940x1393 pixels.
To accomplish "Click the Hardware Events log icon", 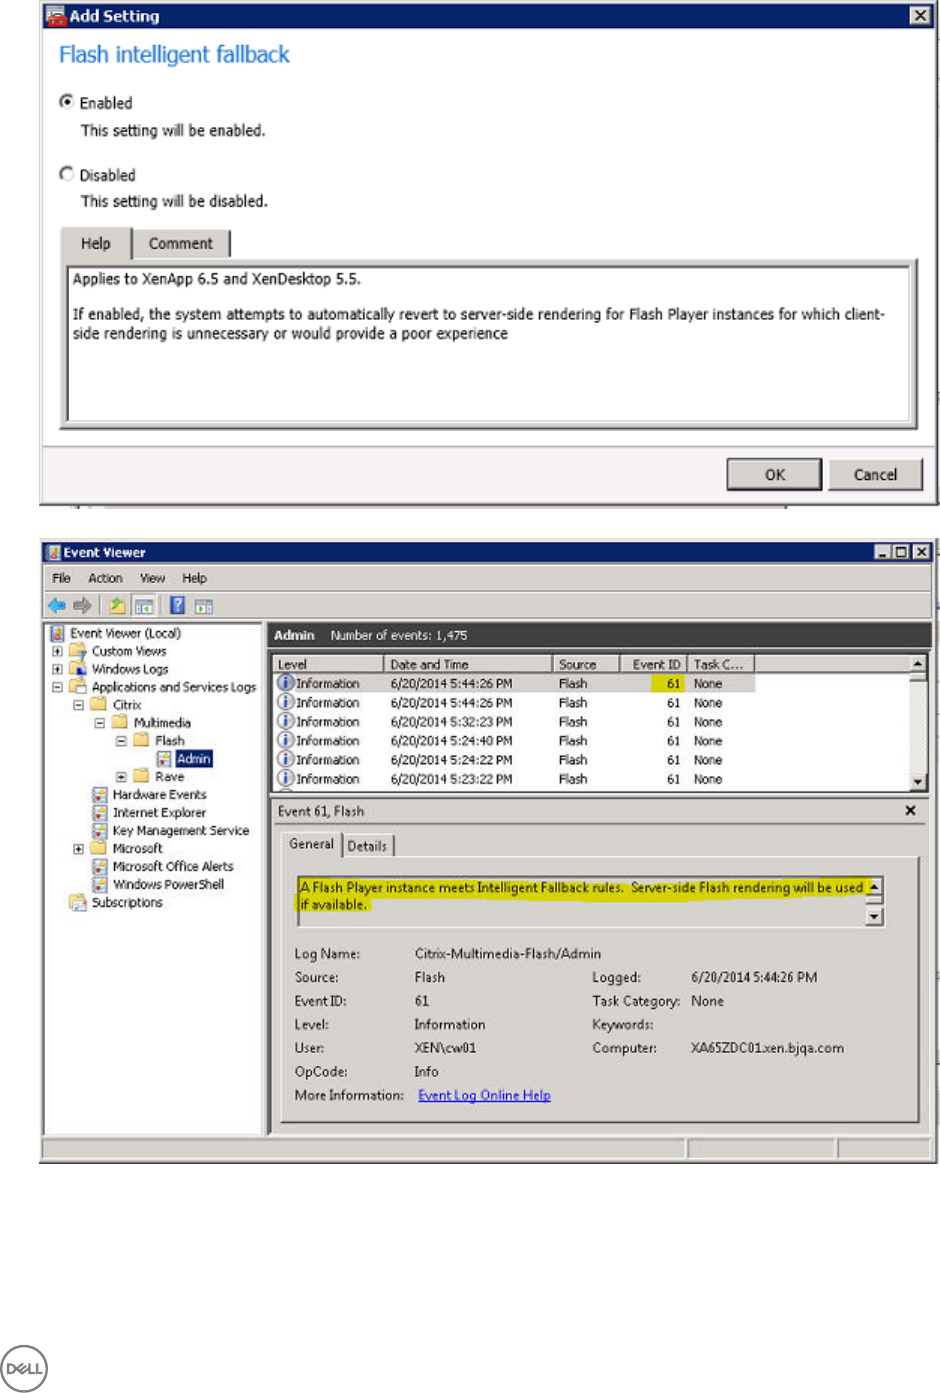I will (x=100, y=794).
